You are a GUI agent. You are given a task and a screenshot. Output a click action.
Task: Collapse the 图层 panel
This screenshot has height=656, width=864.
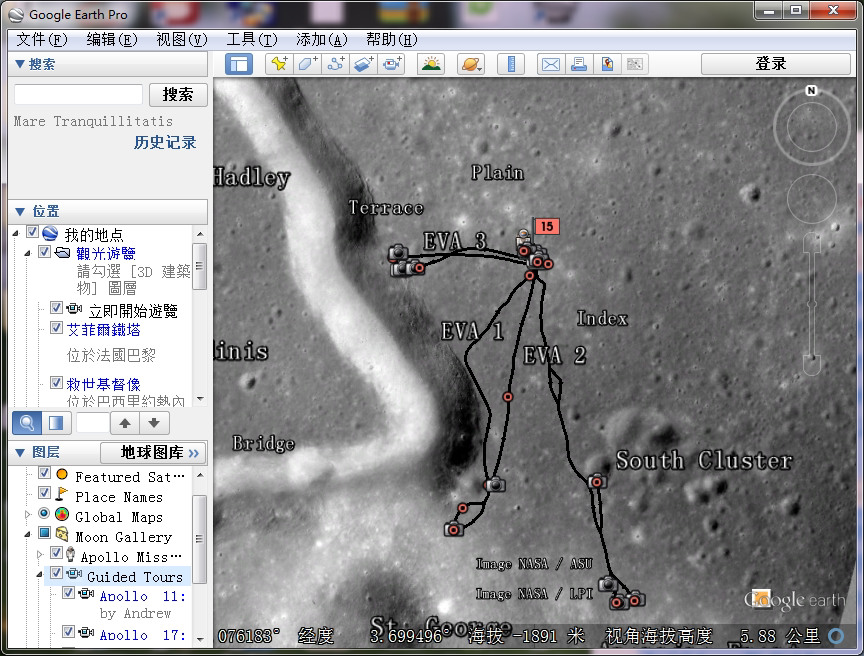click(x=20, y=452)
